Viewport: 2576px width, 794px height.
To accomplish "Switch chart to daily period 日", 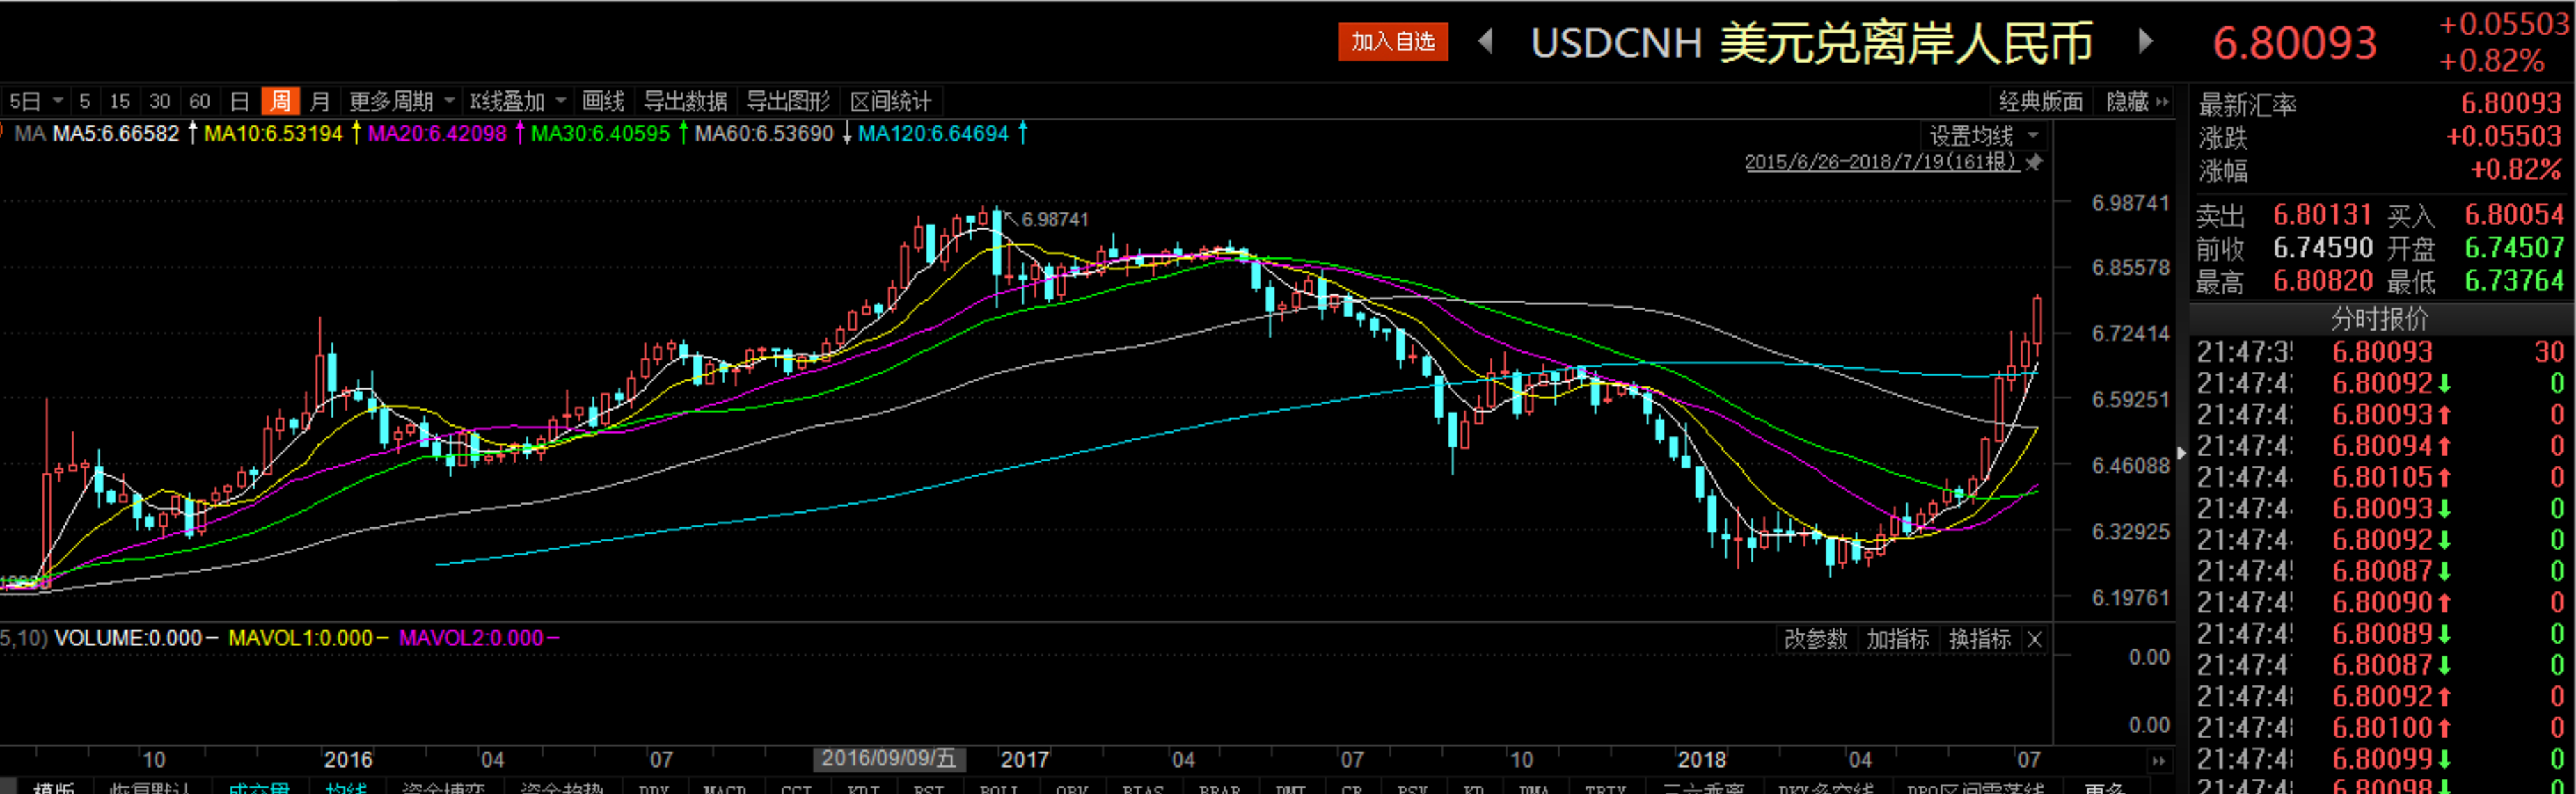I will tap(240, 101).
